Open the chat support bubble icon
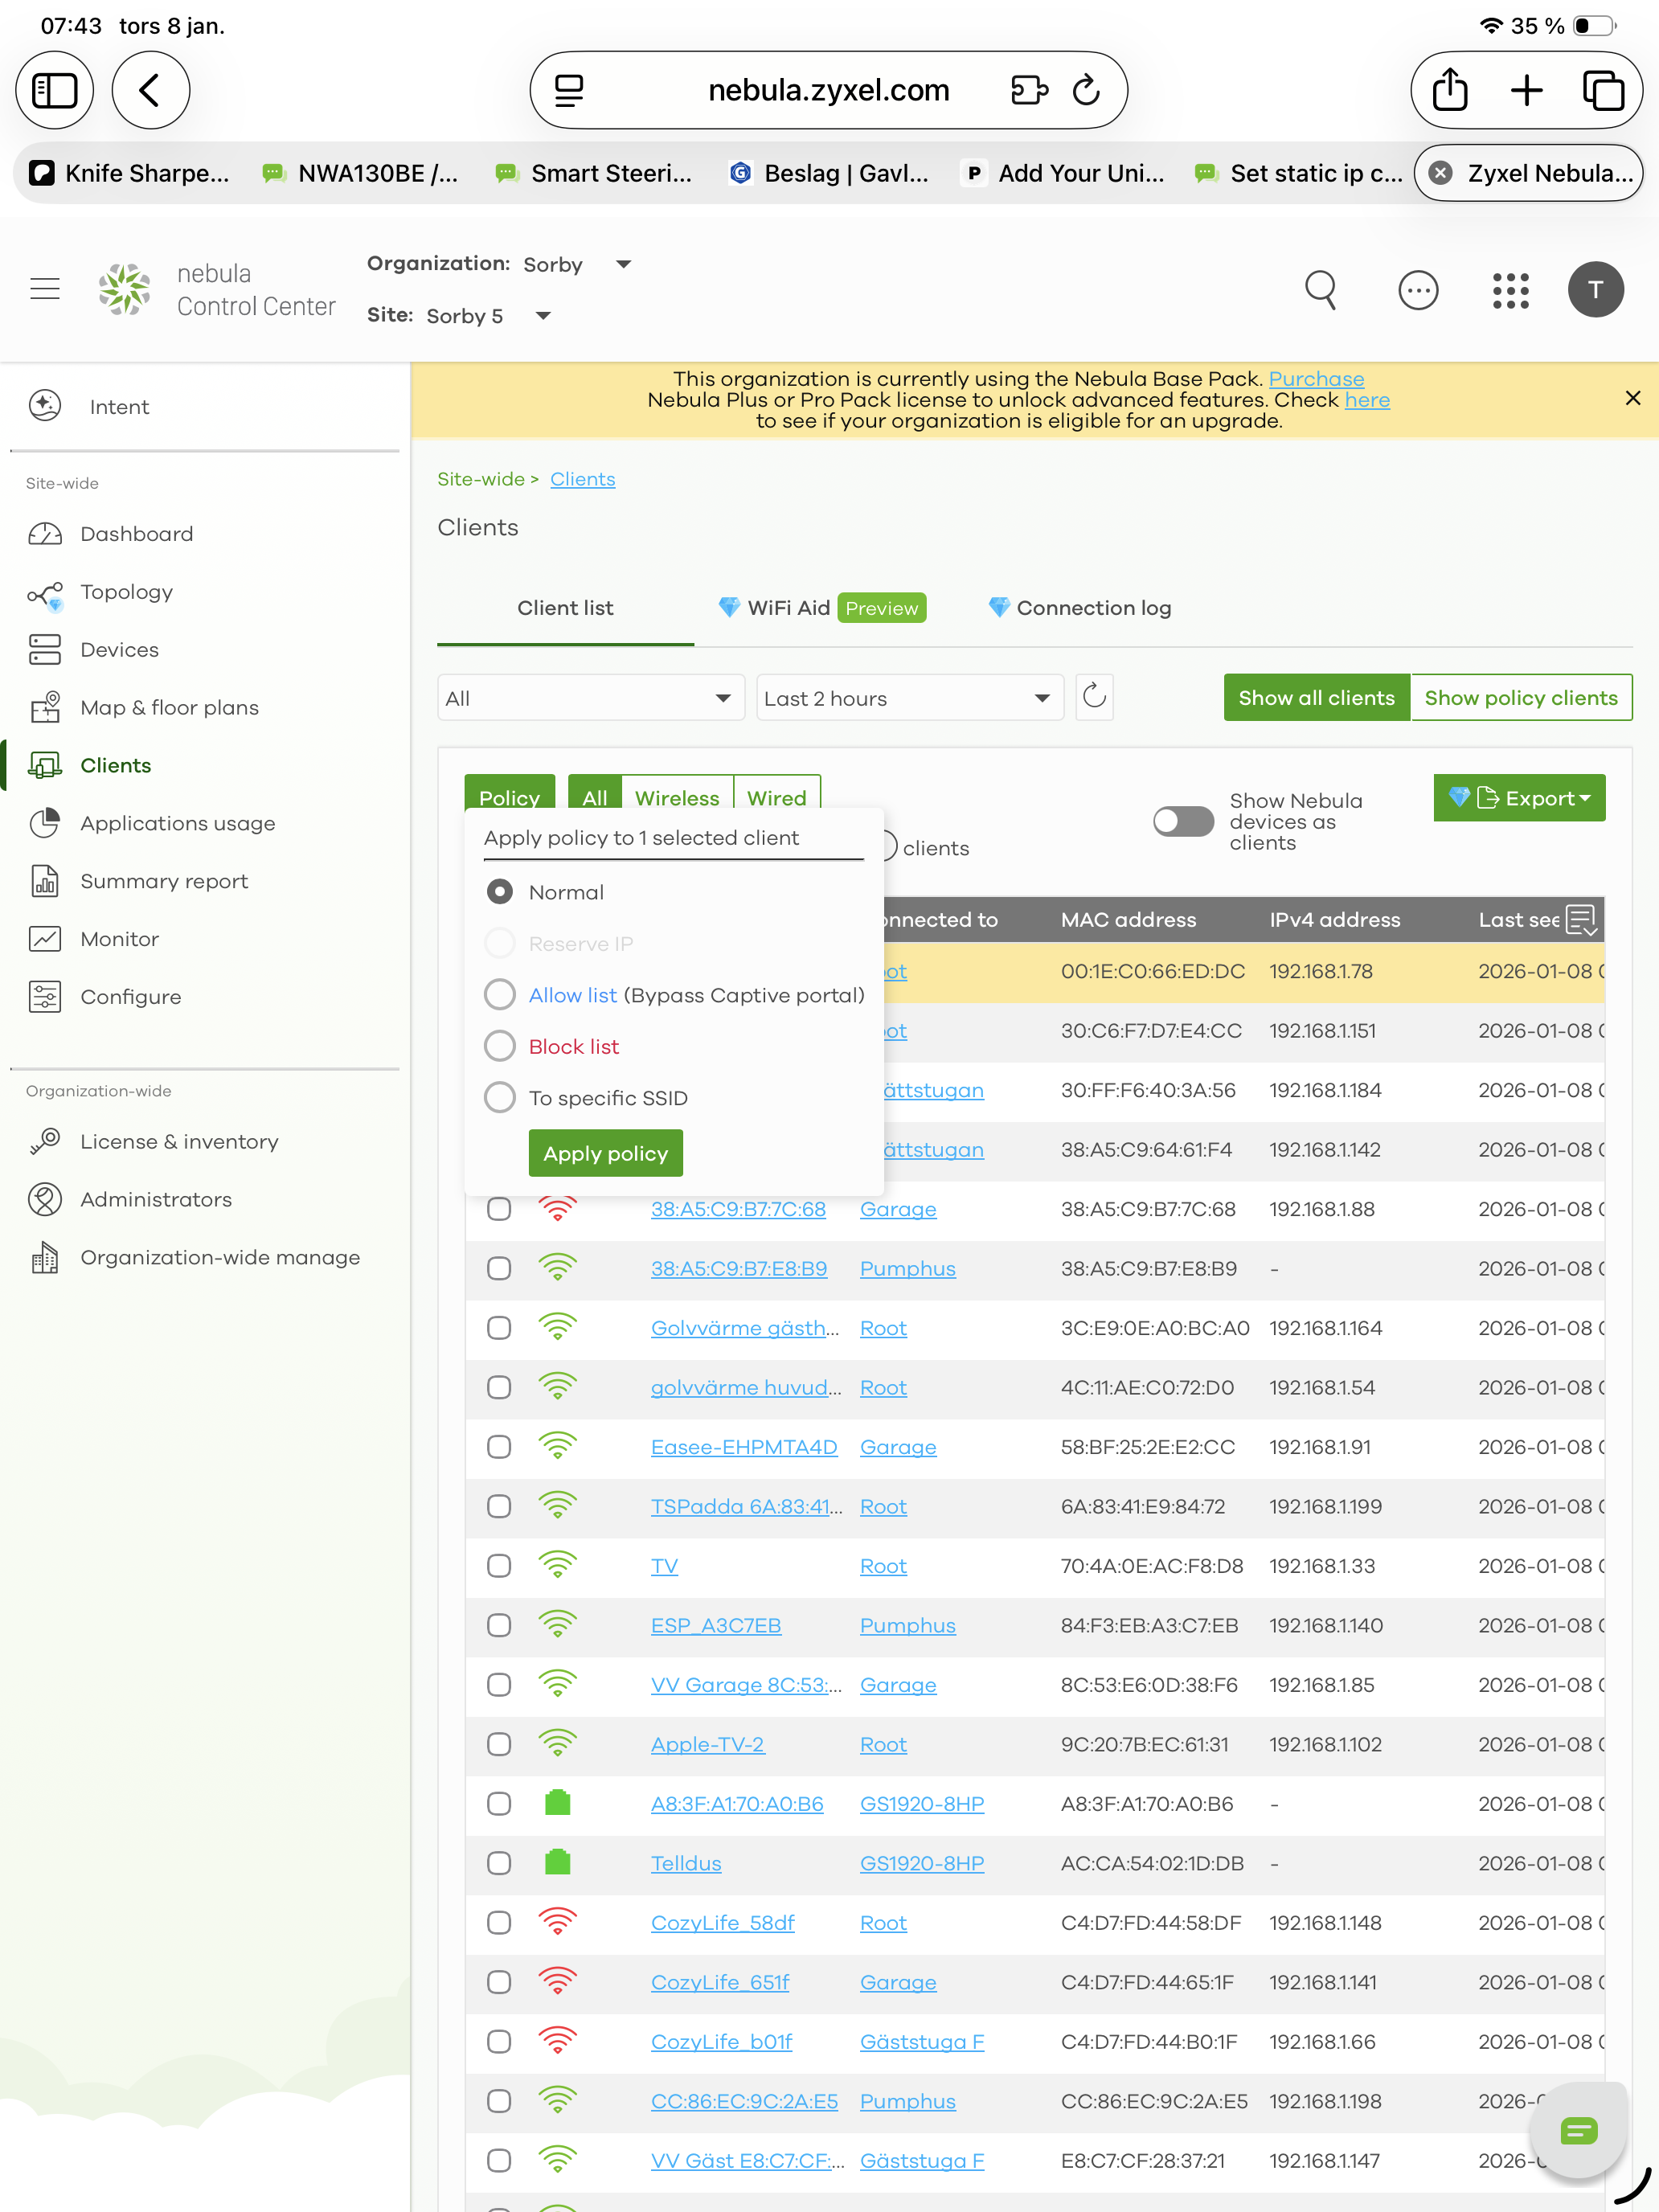Screen dimensions: 1659x2212 pyautogui.click(x=1578, y=2131)
